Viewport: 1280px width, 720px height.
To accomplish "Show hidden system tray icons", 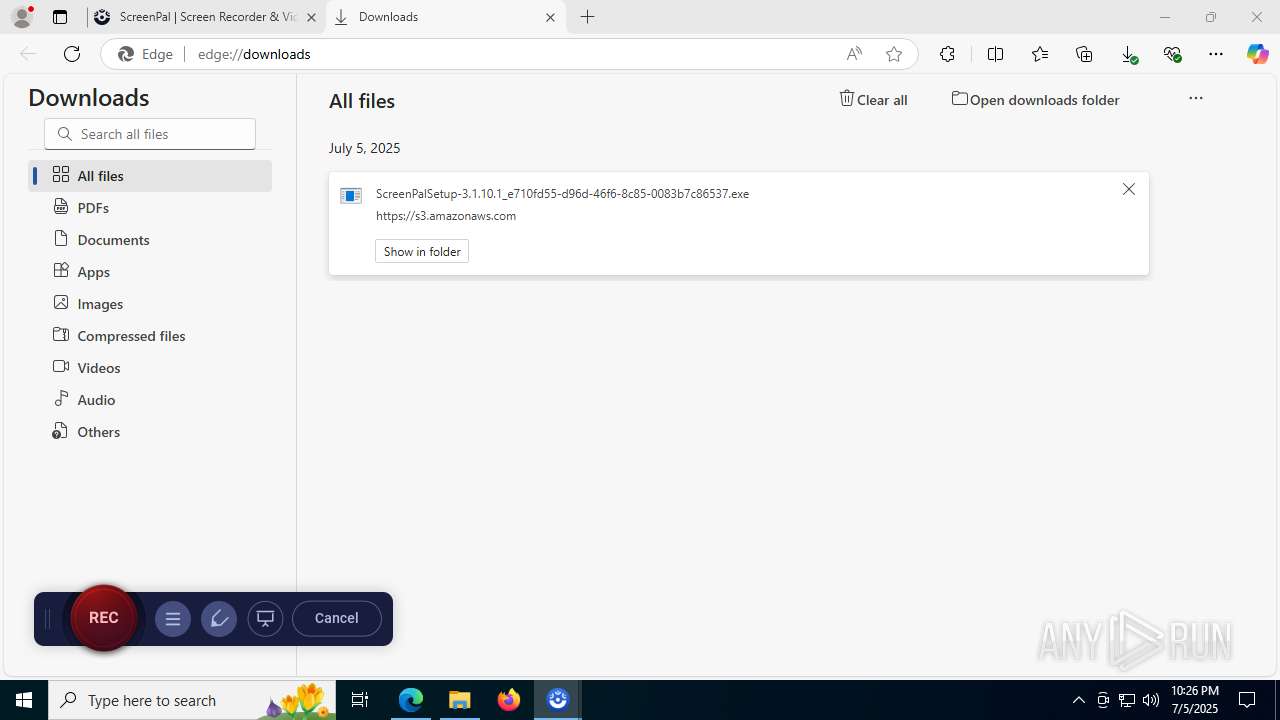I will tap(1079, 700).
